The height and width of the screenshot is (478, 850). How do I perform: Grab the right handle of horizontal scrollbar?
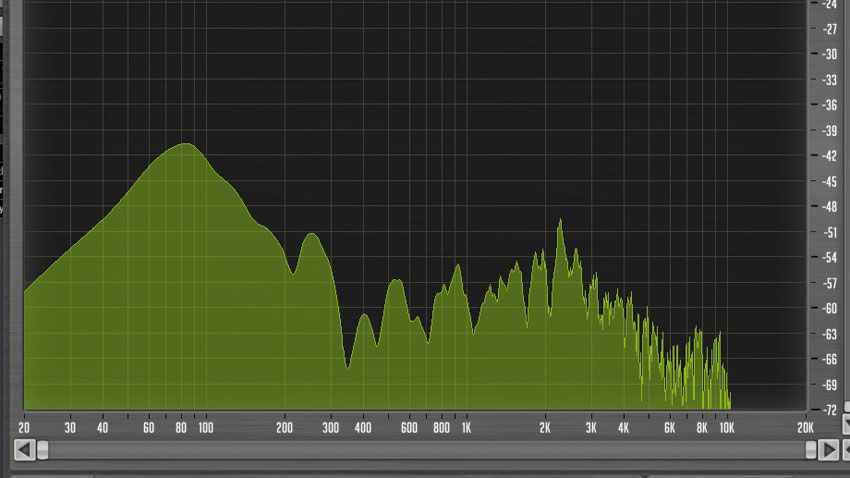click(810, 450)
